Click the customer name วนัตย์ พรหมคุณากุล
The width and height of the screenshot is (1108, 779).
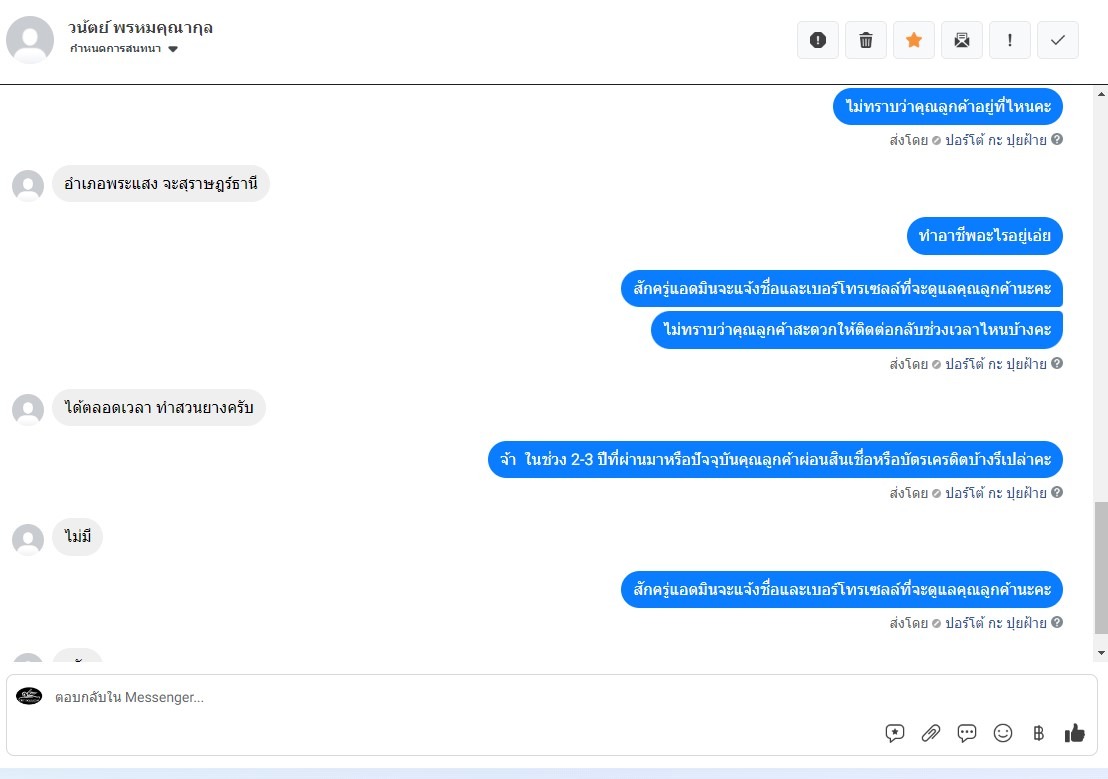click(140, 28)
